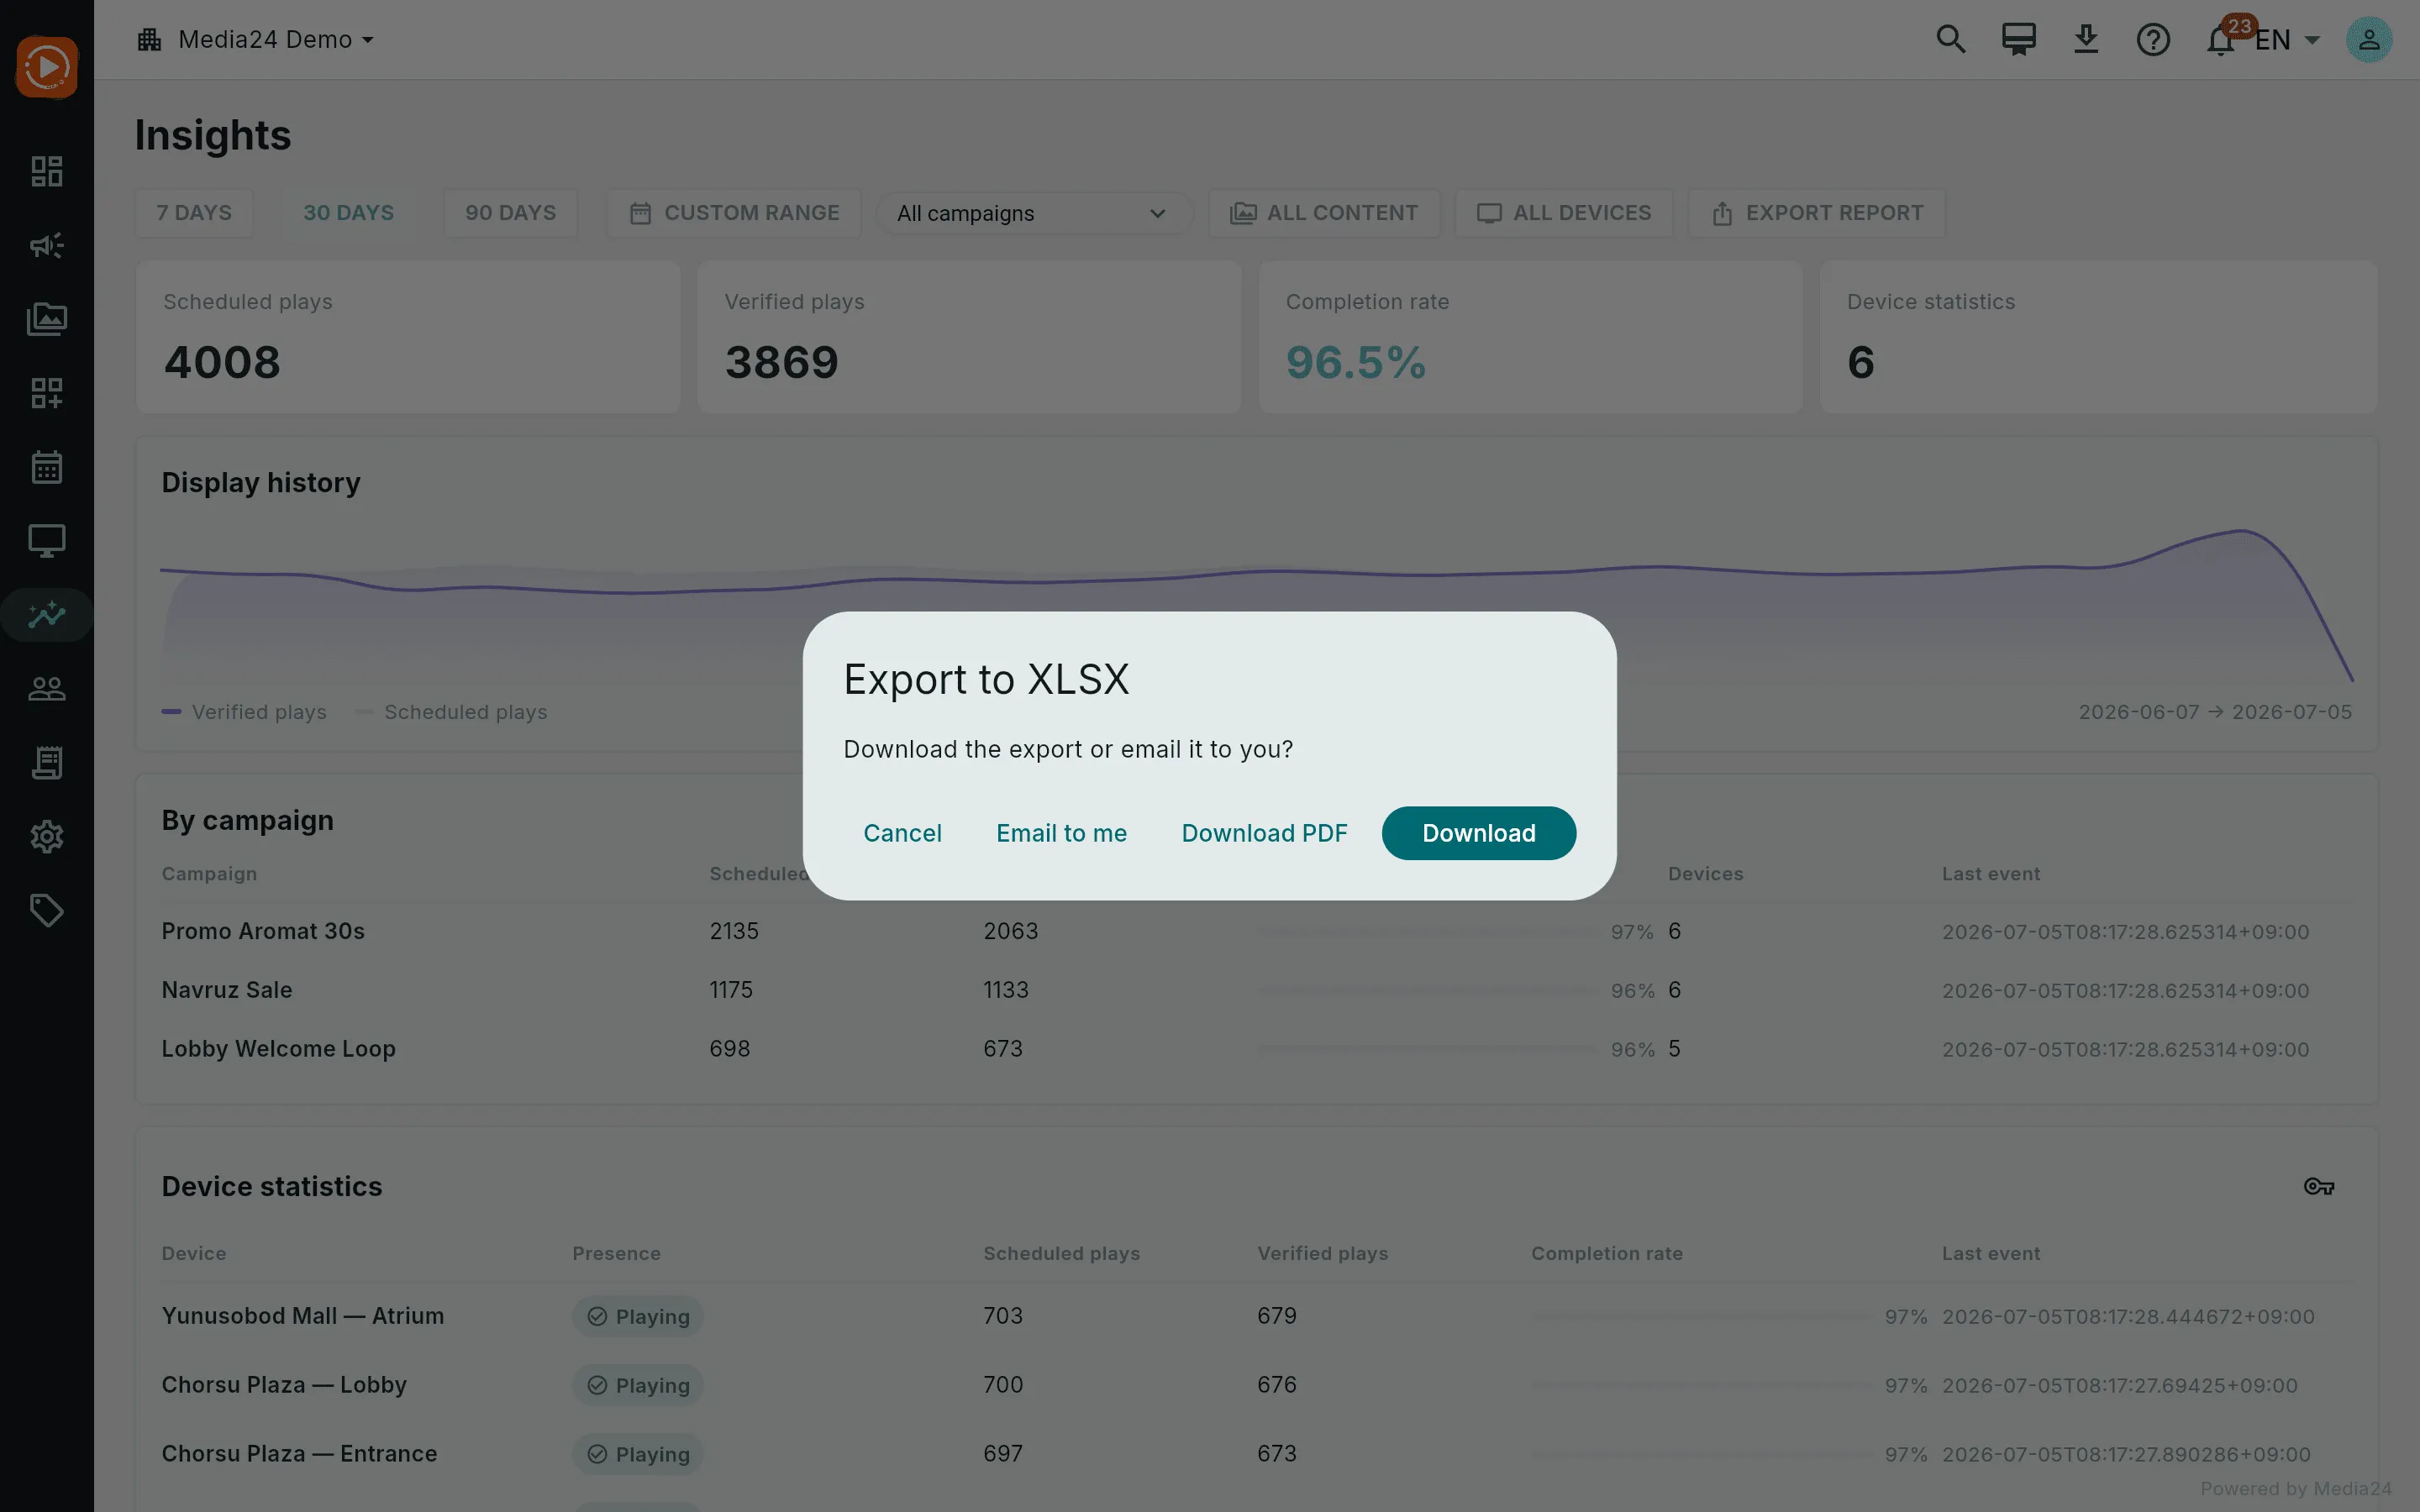Viewport: 2420px width, 1512px height.
Task: Open the widgets add-grid icon in sidebar
Action: pos(47,393)
